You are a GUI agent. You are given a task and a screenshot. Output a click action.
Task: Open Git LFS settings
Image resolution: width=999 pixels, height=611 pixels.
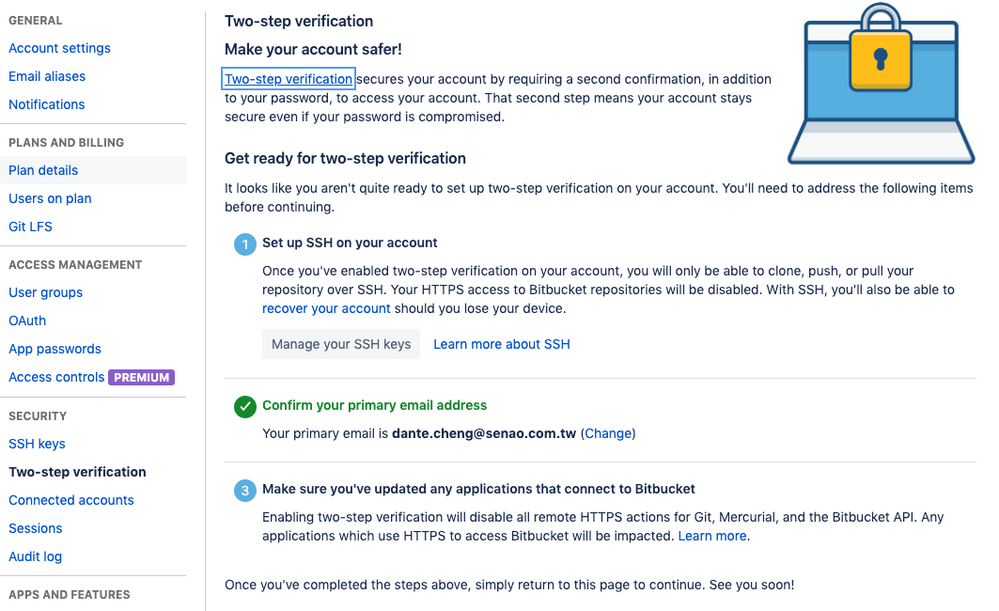[30, 227]
